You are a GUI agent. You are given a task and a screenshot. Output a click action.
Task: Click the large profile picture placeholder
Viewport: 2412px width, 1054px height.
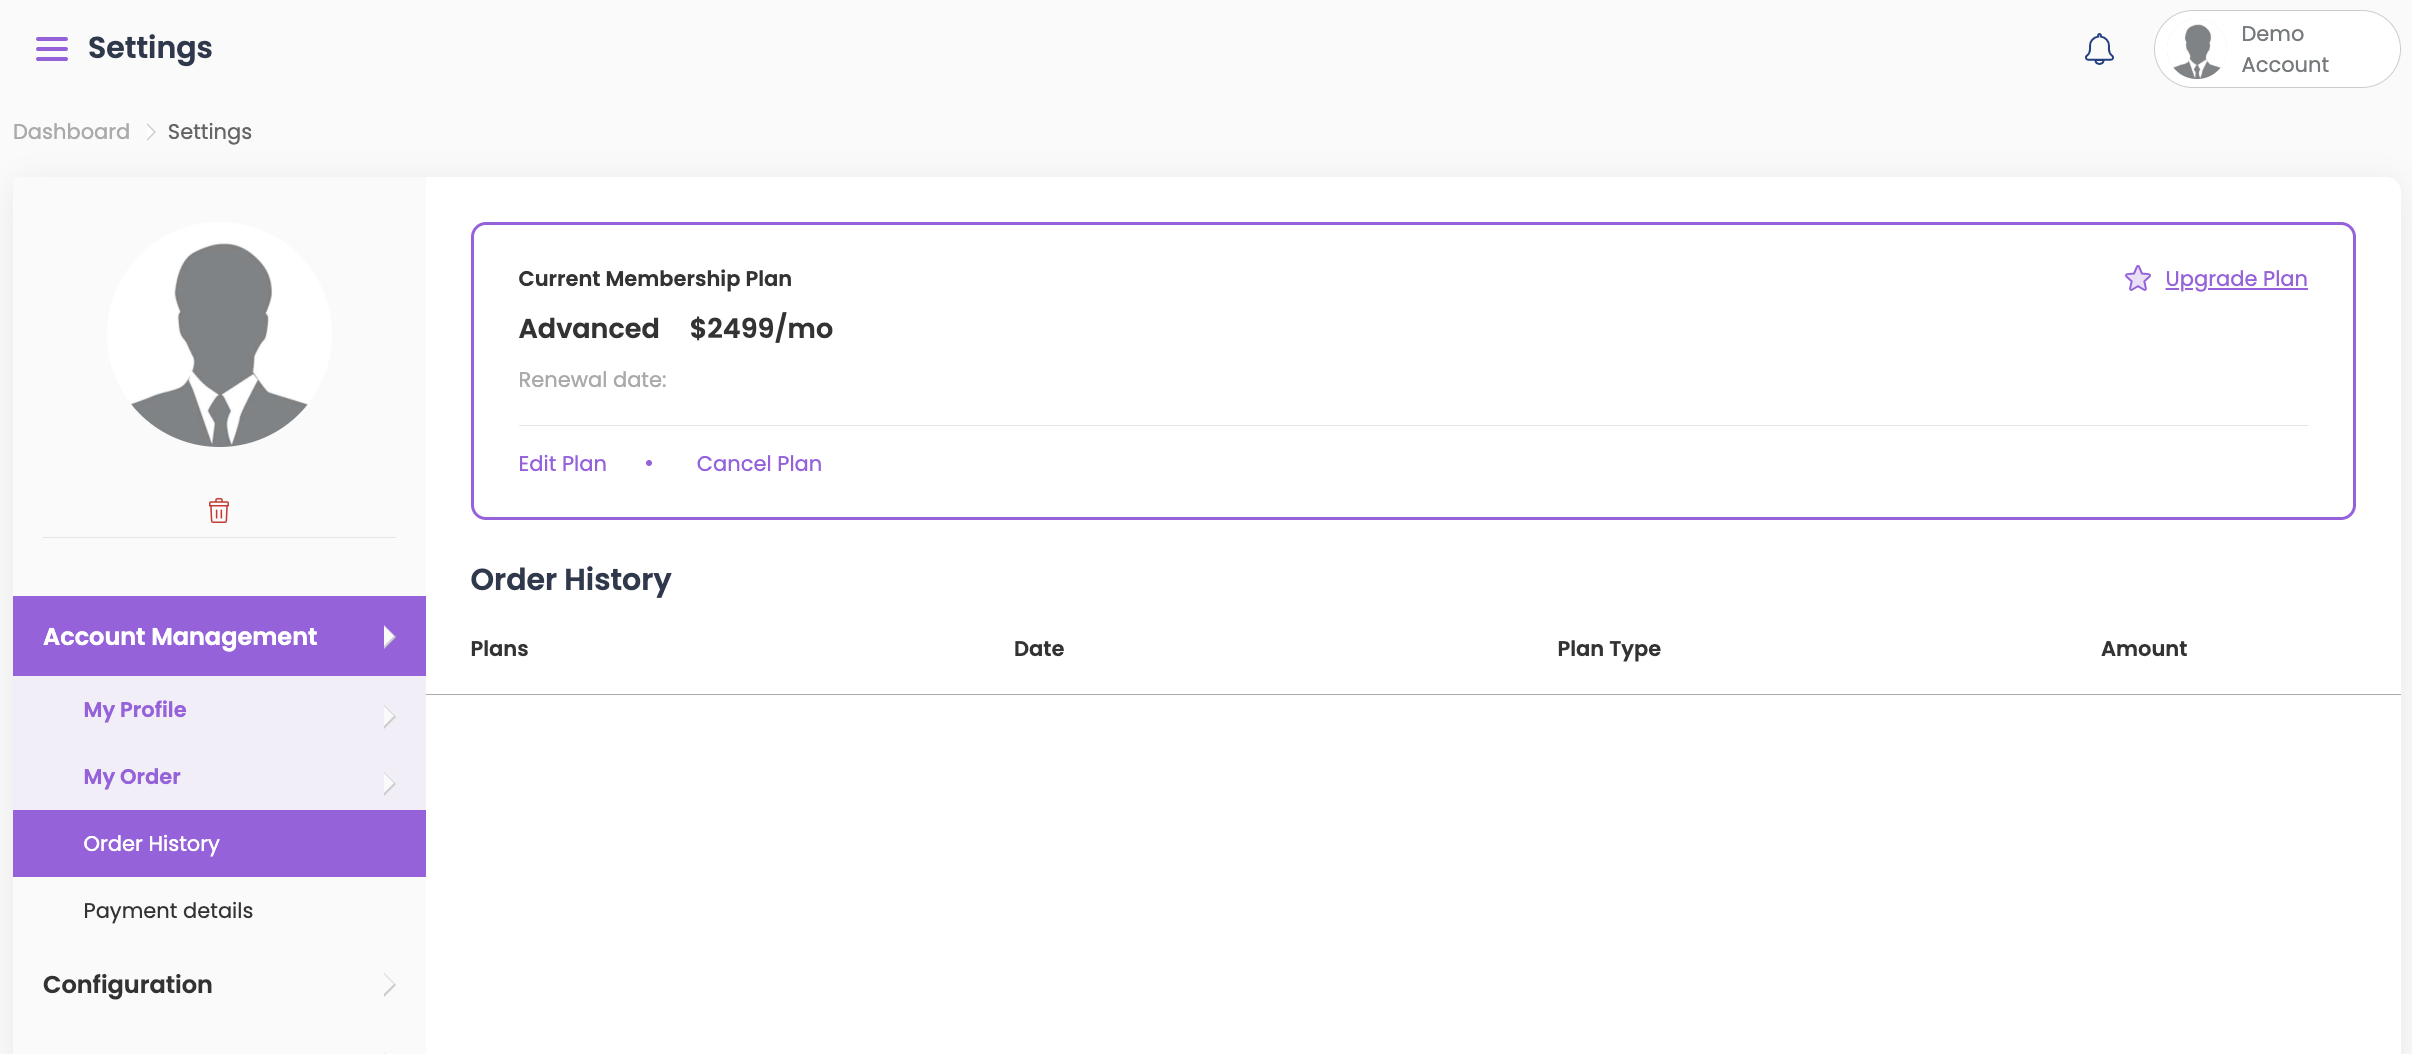tap(220, 335)
